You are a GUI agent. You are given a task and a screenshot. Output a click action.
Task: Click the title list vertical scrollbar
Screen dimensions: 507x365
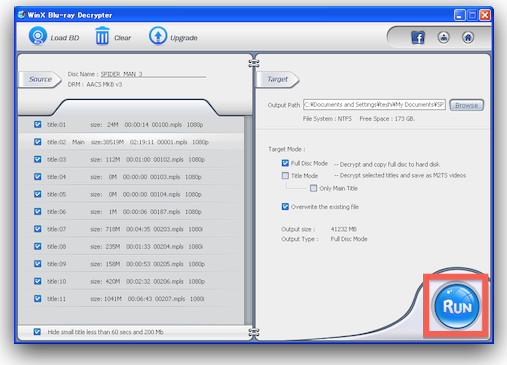point(248,220)
